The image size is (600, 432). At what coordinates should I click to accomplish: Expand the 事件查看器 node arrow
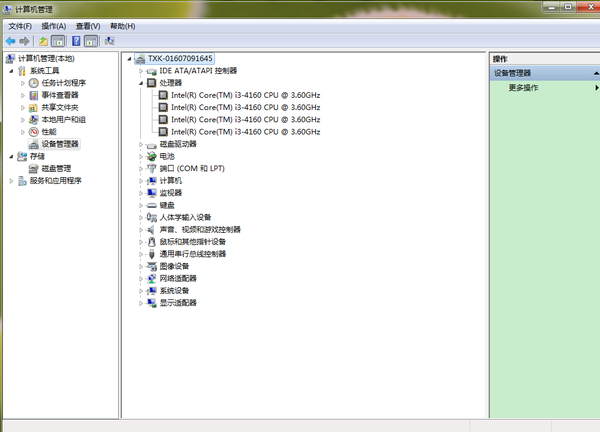pos(23,95)
